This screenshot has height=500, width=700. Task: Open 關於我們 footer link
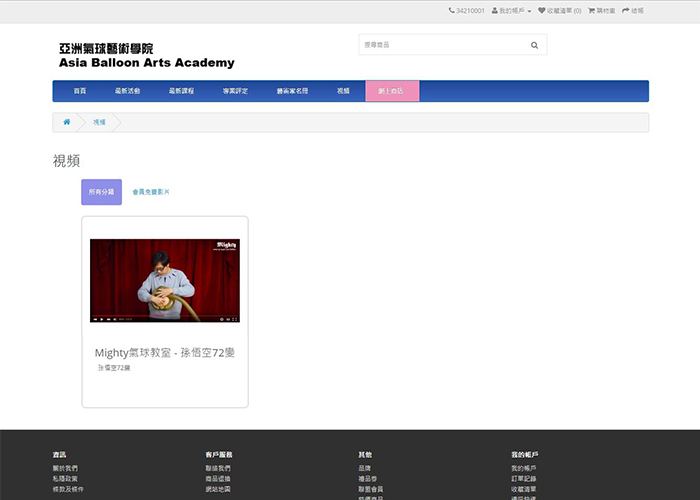coord(65,468)
